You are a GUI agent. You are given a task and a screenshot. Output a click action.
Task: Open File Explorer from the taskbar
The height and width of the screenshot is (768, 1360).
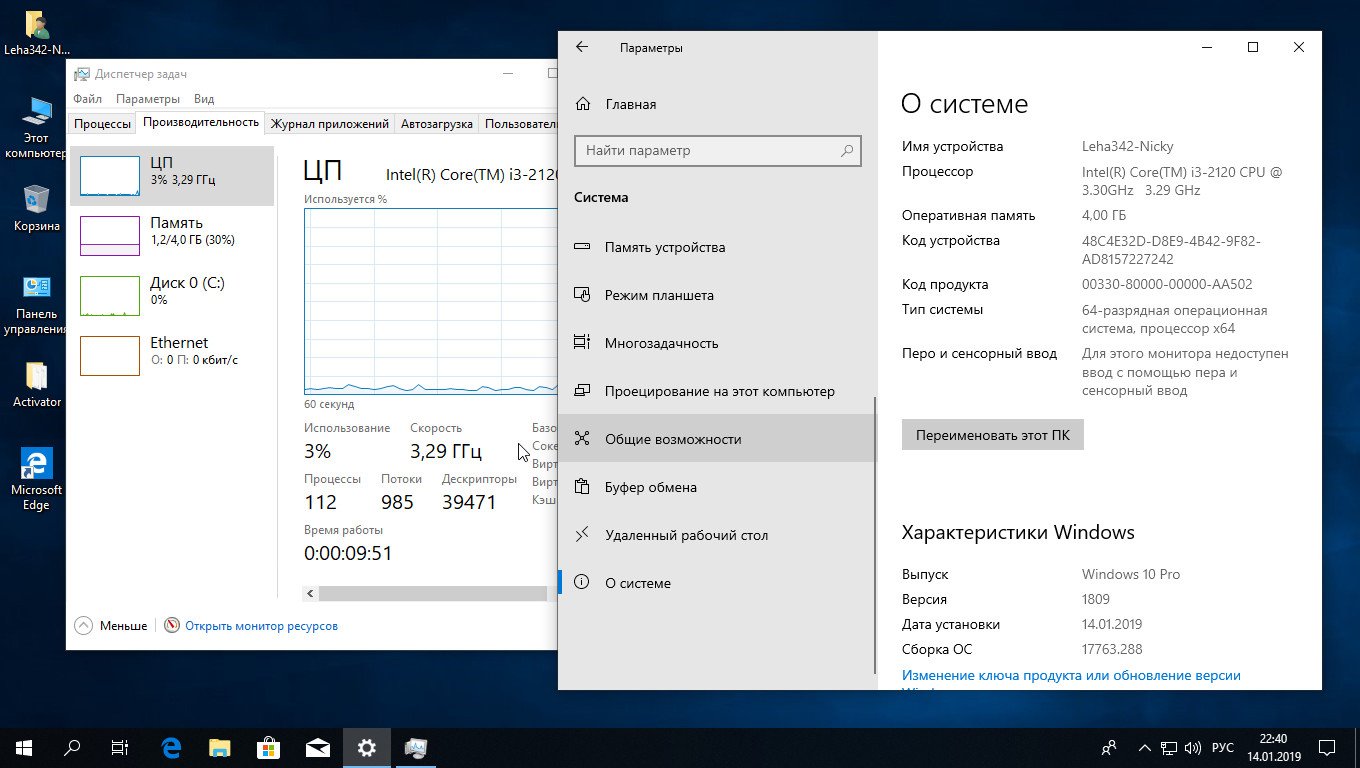[220, 747]
